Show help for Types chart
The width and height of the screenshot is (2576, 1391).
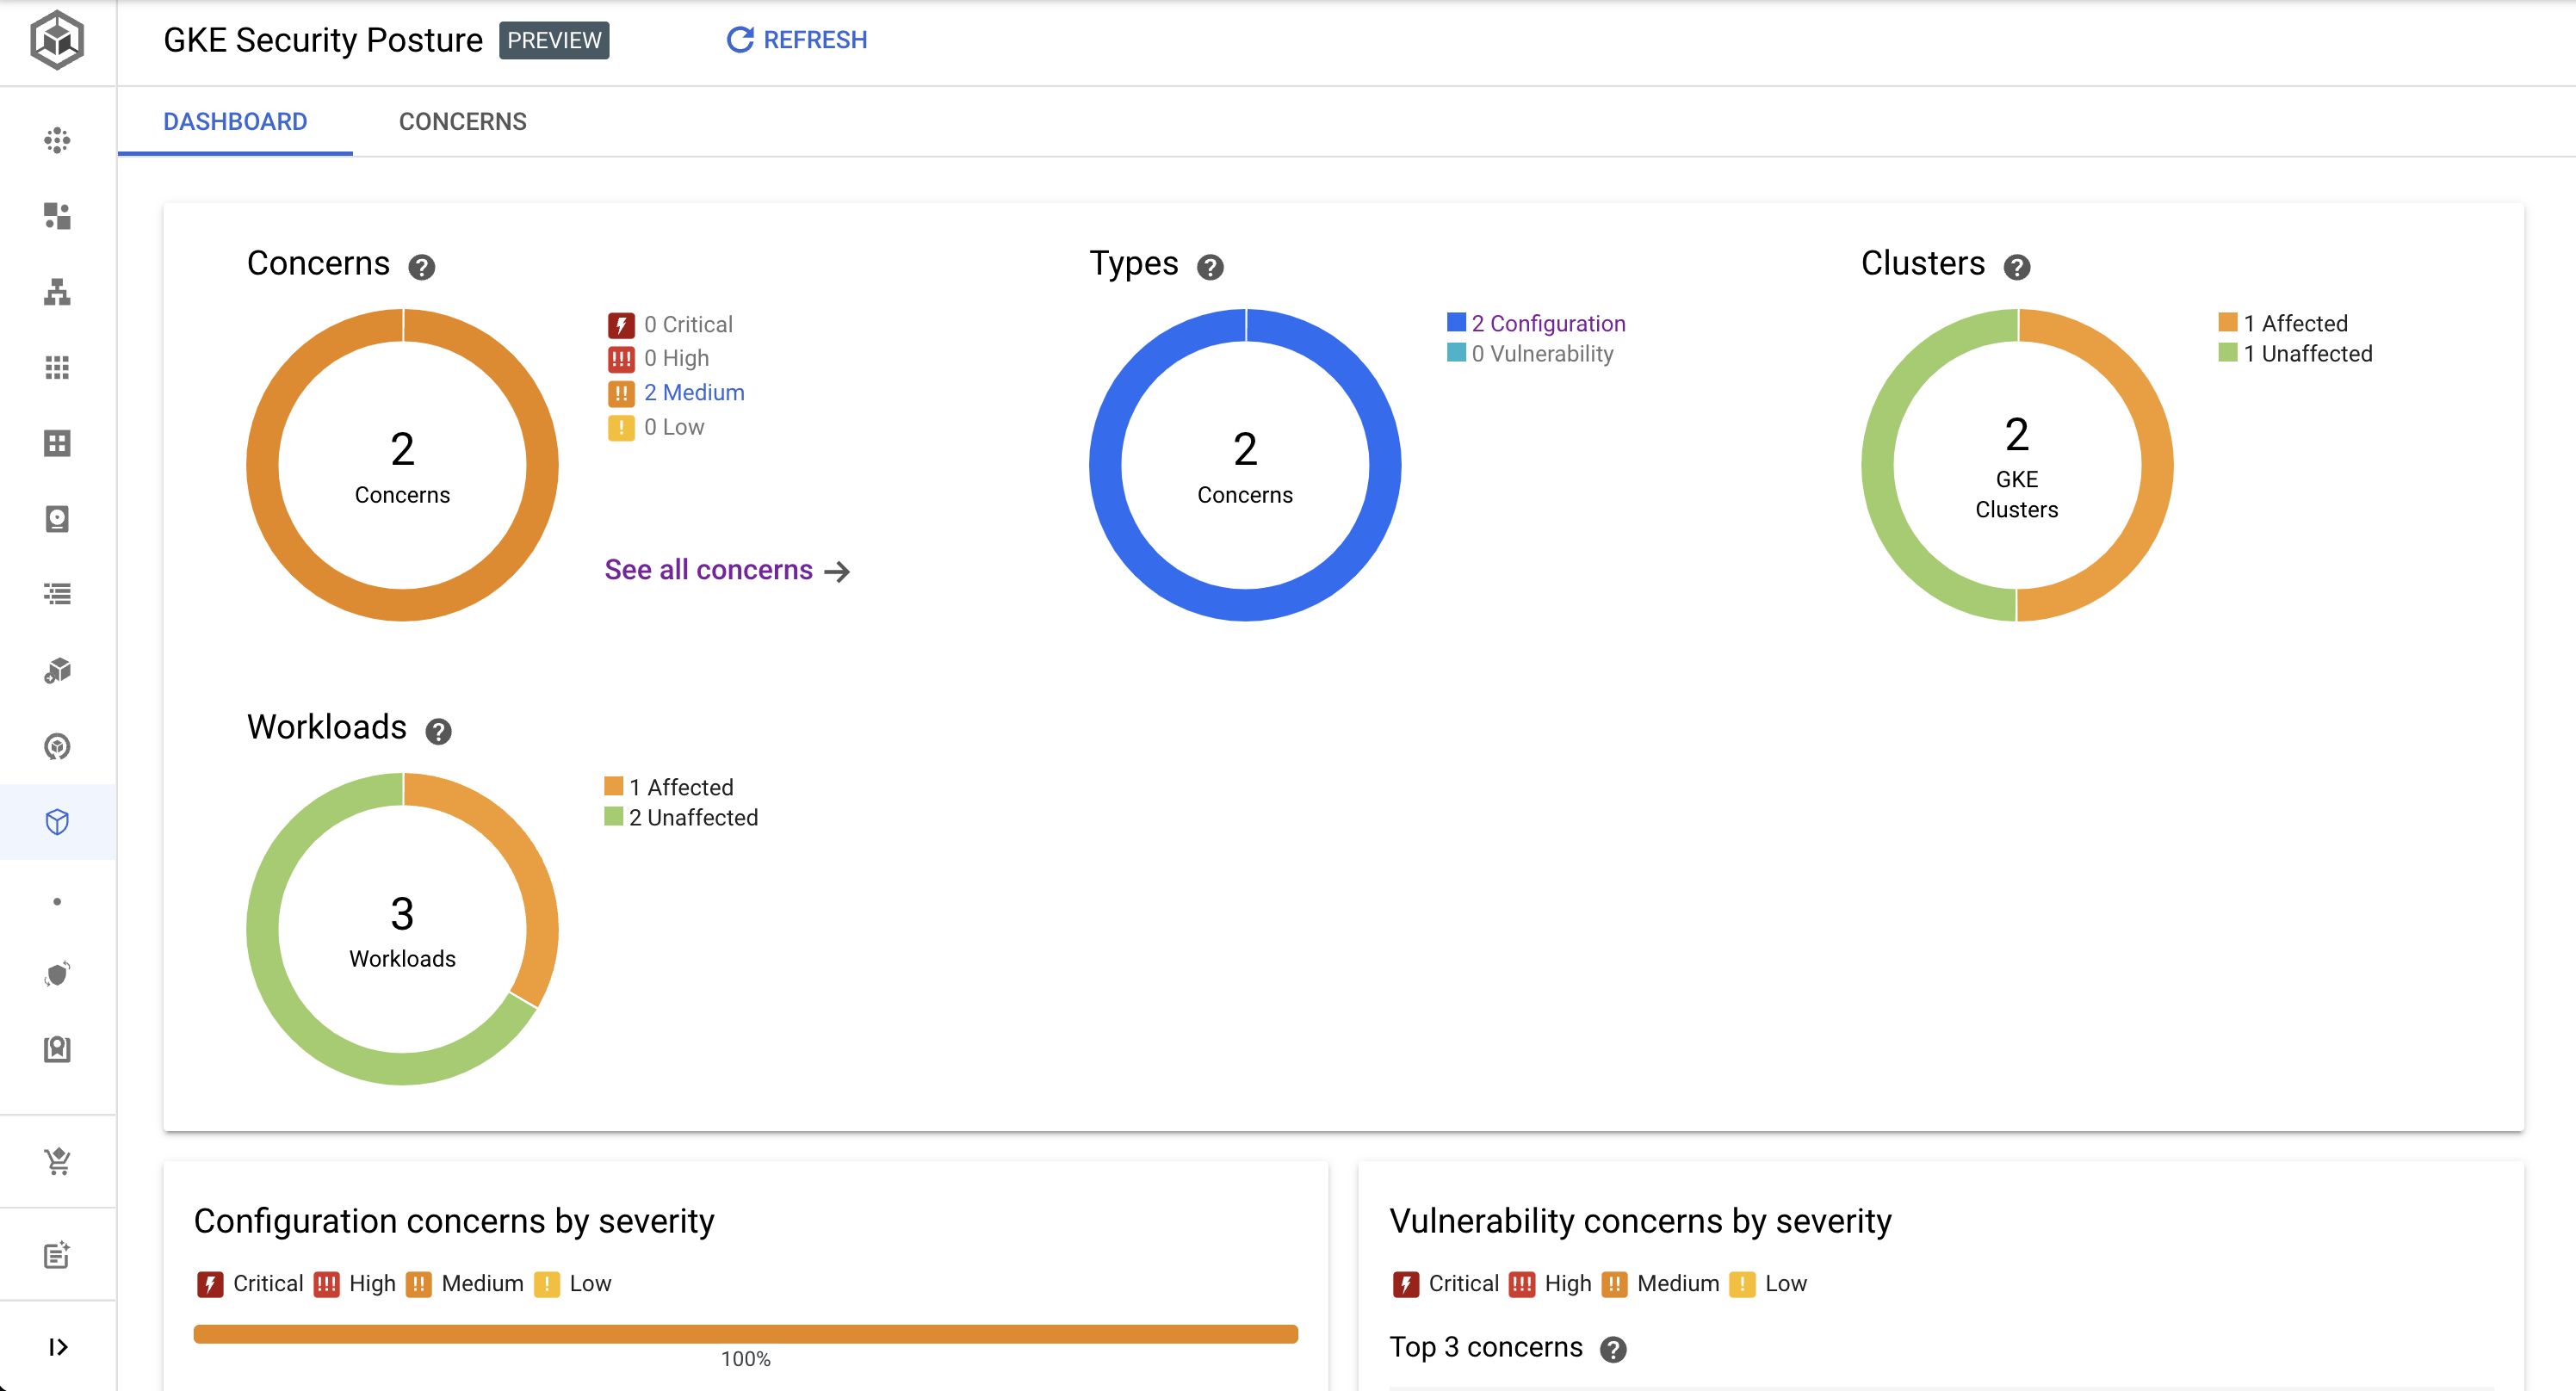coord(1210,267)
